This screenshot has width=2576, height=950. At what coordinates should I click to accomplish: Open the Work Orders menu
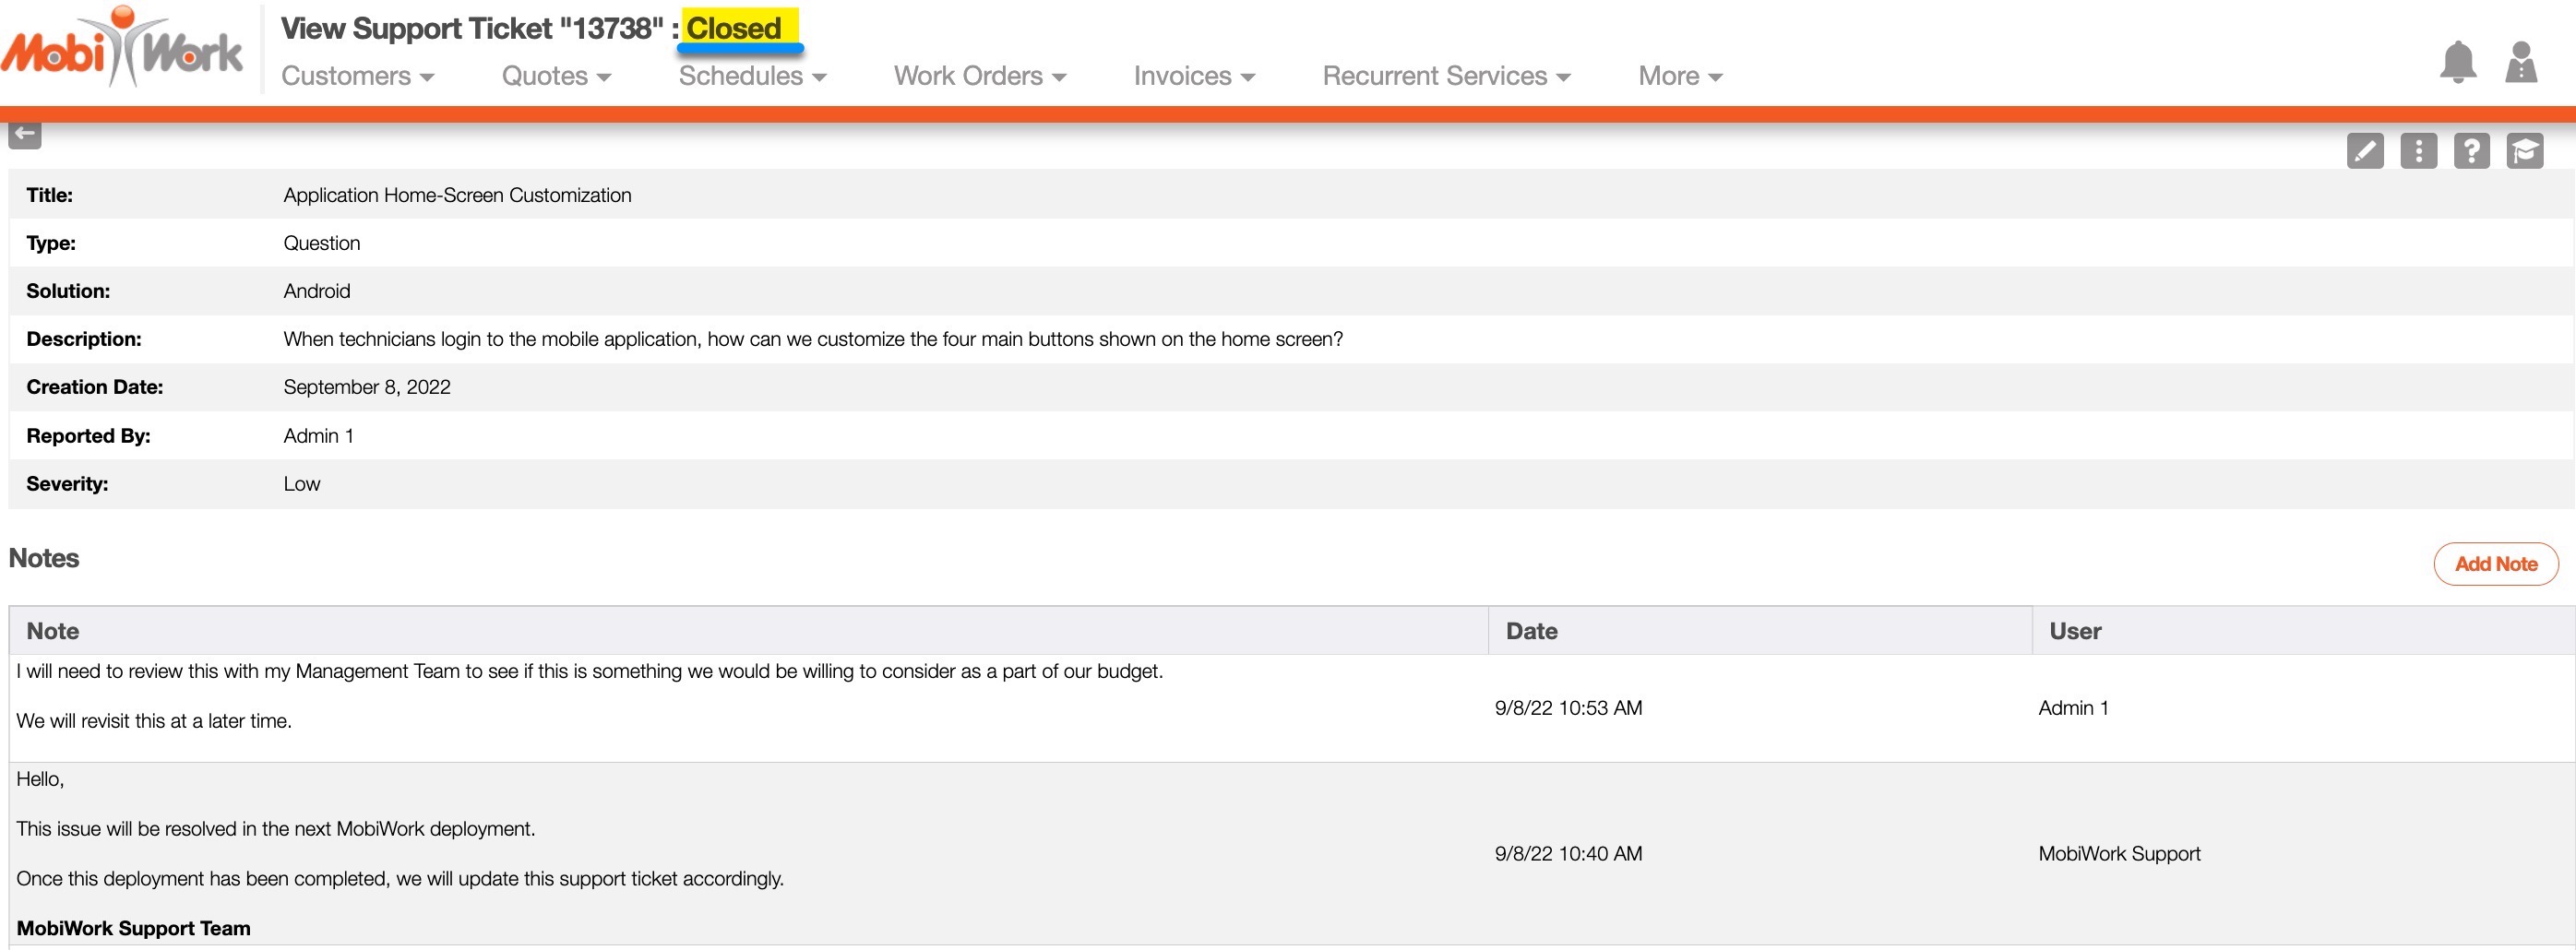(979, 76)
